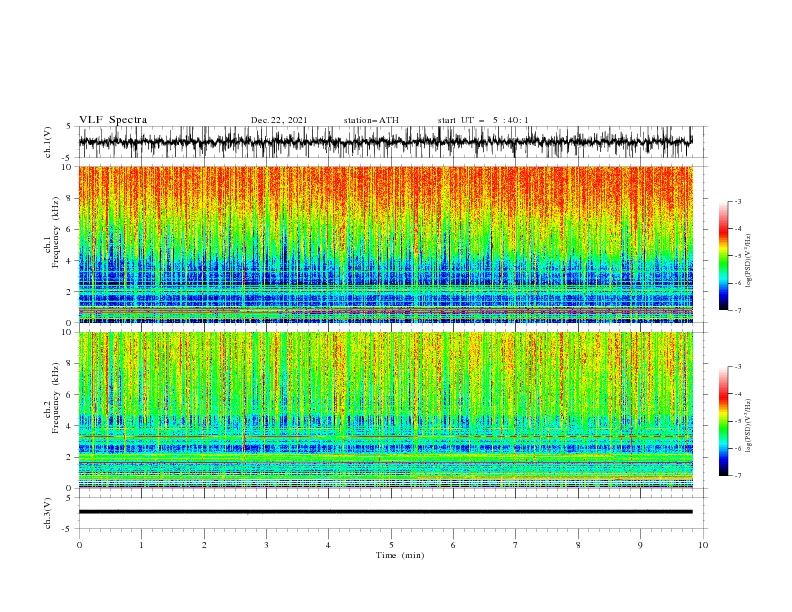Viewport: 792px width, 612px height.
Task: Click the 'ch.2 Frequency (kHz)' axis label
Action: pos(53,397)
